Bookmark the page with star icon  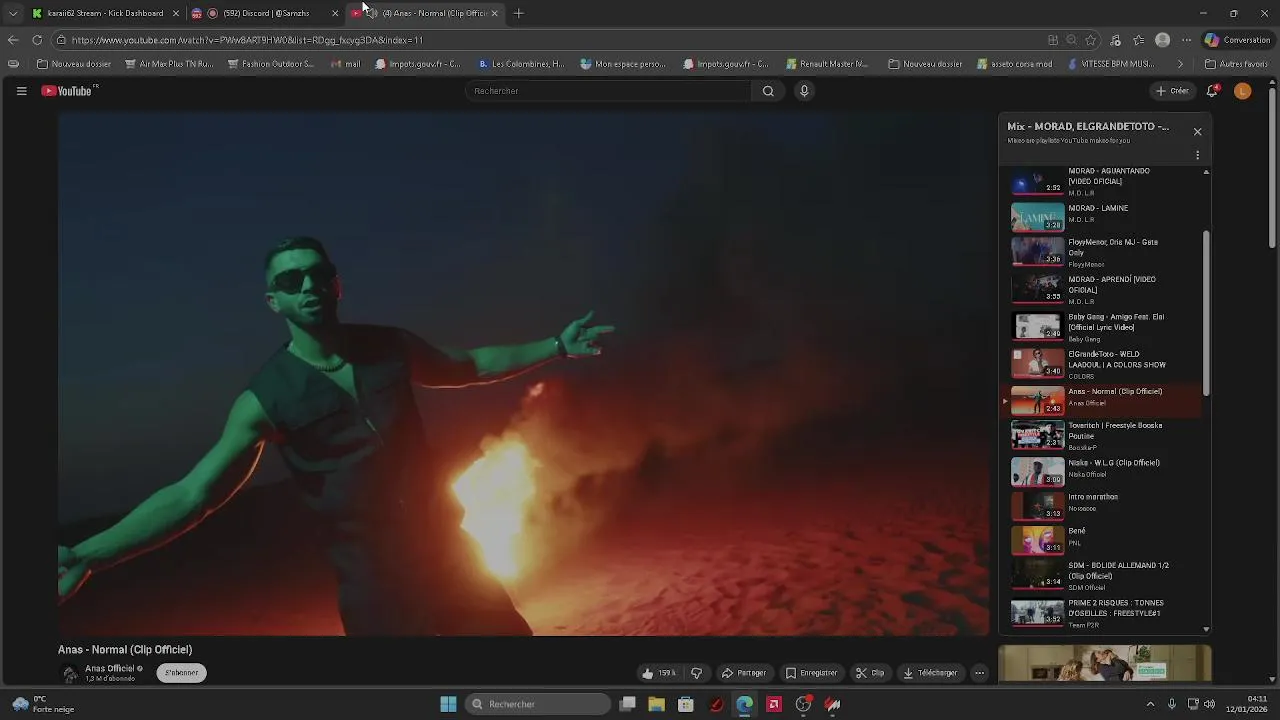1091,40
